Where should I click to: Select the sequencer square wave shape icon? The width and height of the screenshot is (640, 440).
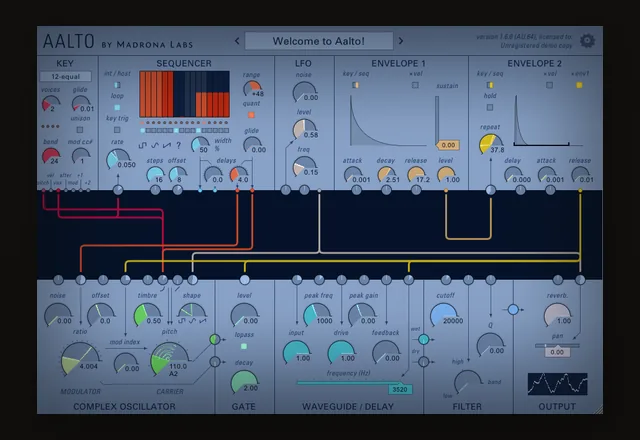point(142,145)
